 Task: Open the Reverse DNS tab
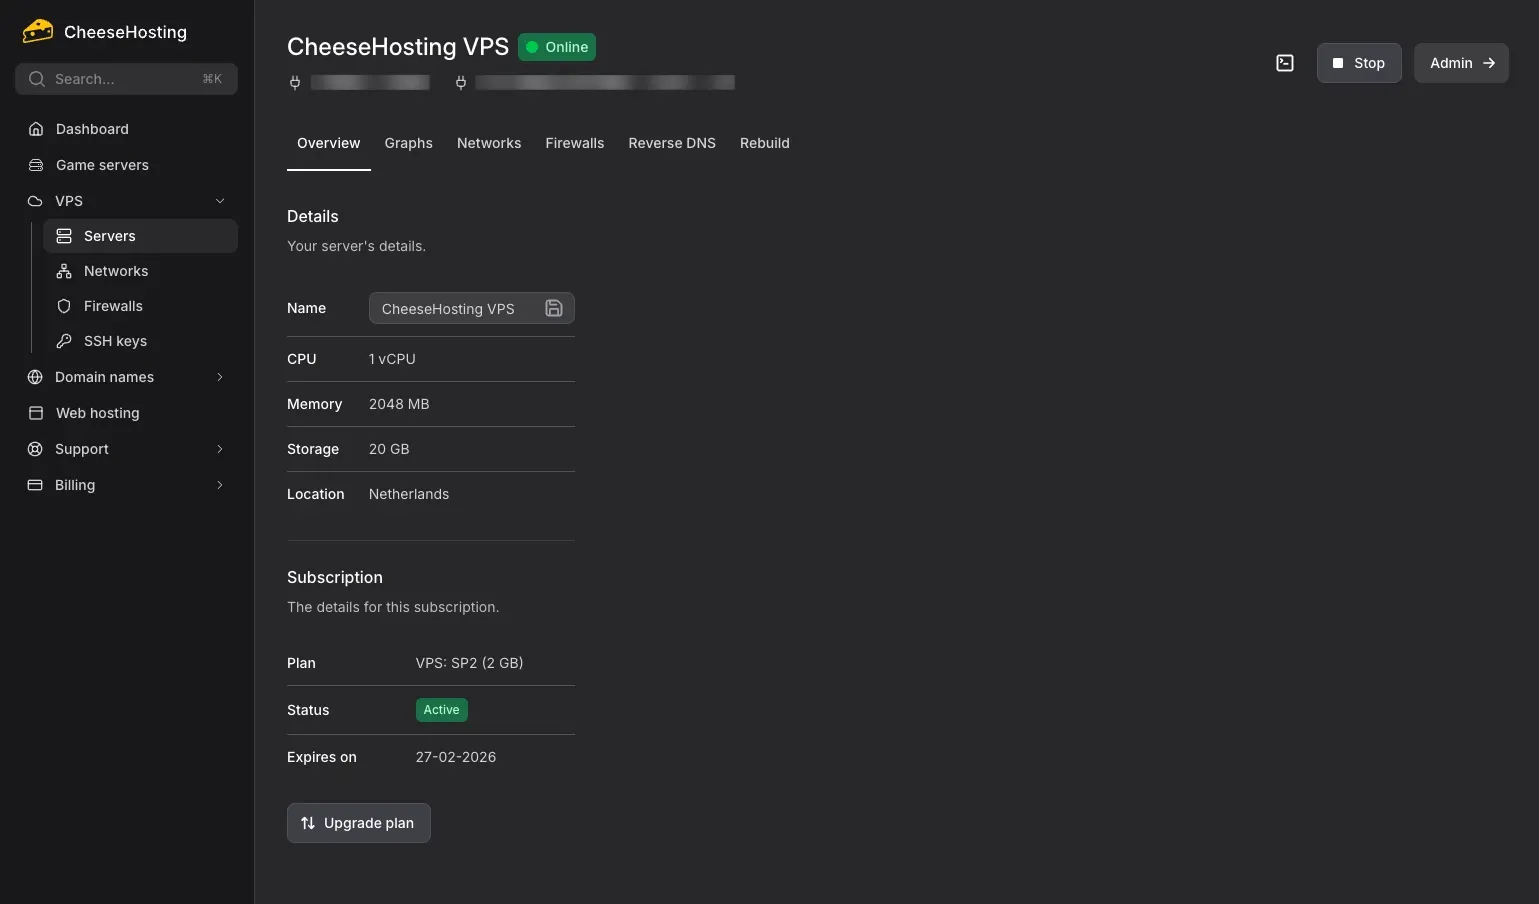tap(671, 143)
